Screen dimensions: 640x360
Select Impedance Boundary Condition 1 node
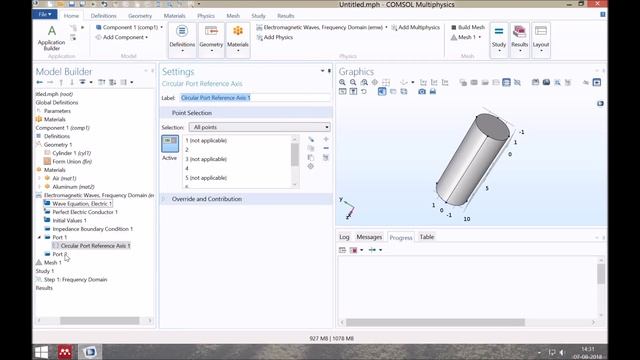[92, 229]
